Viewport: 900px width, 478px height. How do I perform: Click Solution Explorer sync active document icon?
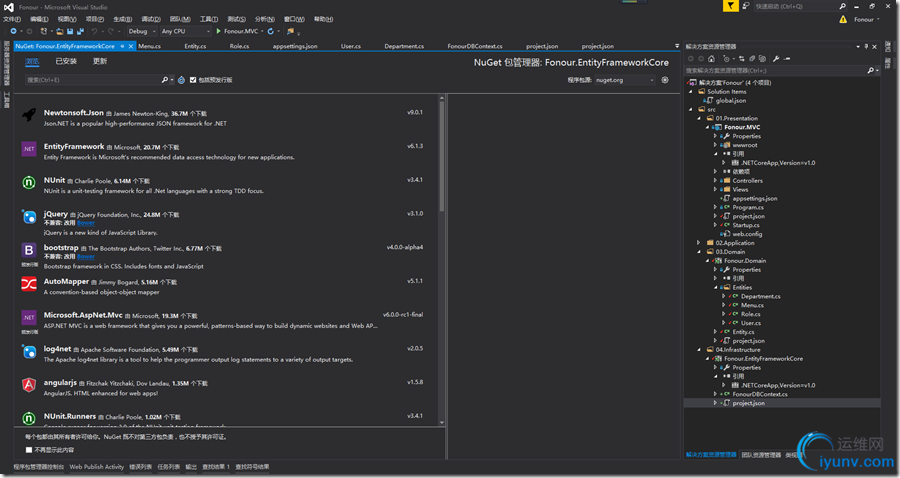click(742, 59)
